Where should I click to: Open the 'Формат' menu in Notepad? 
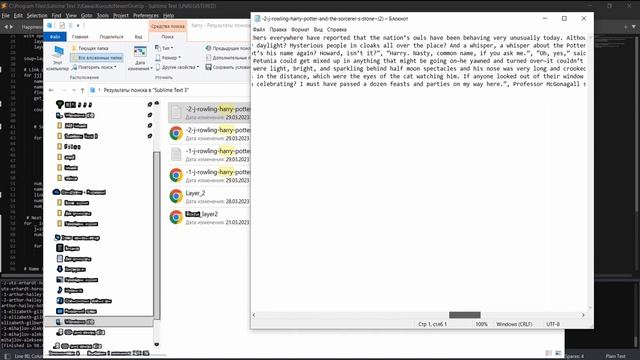(x=300, y=30)
